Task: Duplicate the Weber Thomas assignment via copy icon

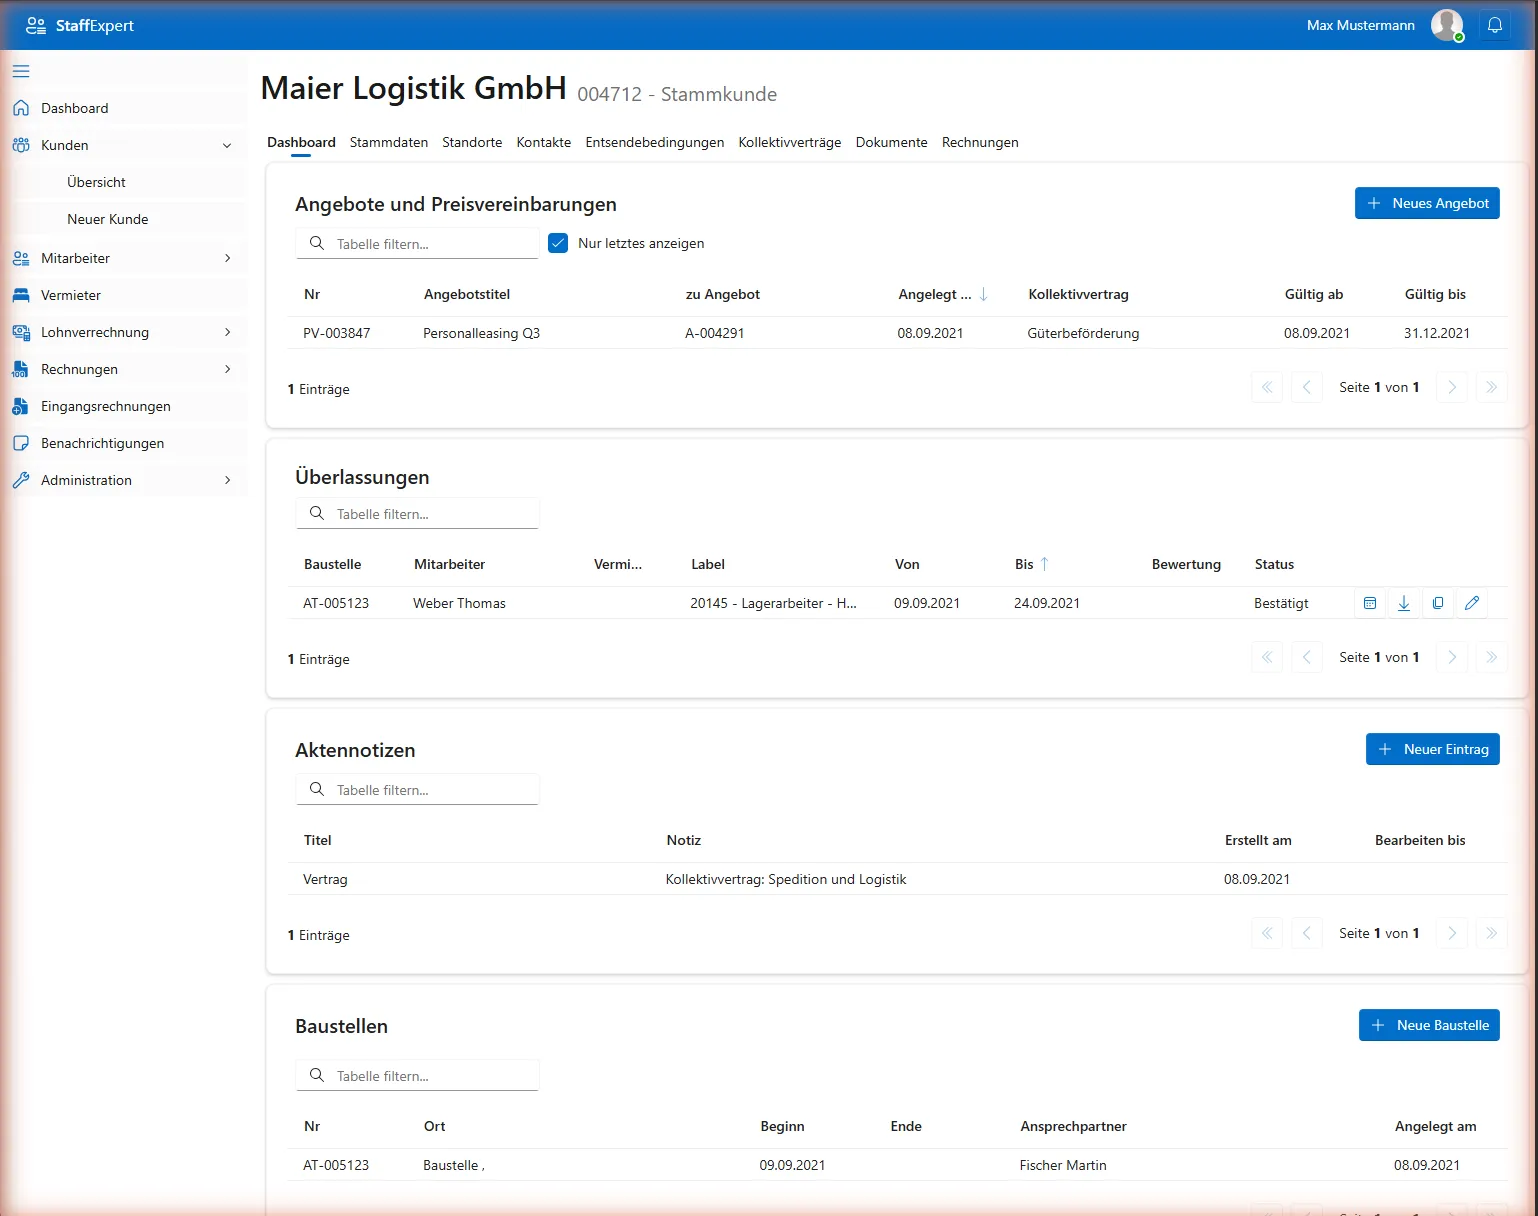Action: pos(1437,603)
